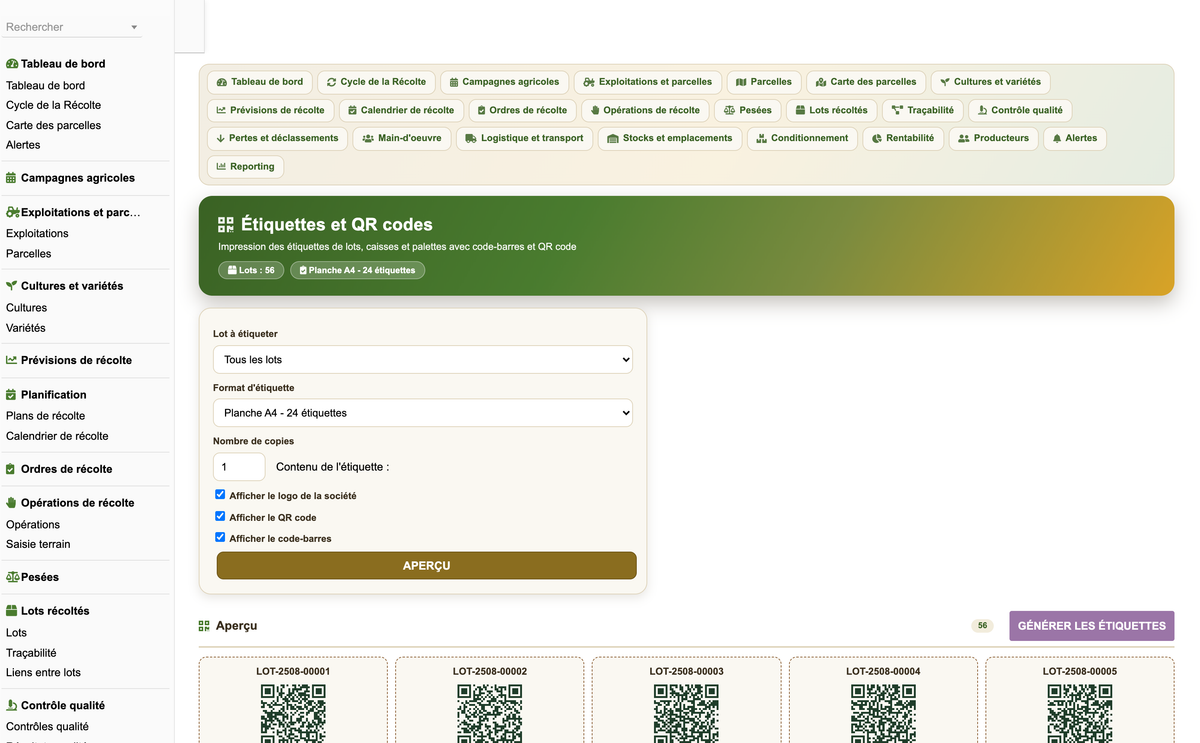
Task: Click the balance icon on Pesées chip
Action: [x=729, y=110]
